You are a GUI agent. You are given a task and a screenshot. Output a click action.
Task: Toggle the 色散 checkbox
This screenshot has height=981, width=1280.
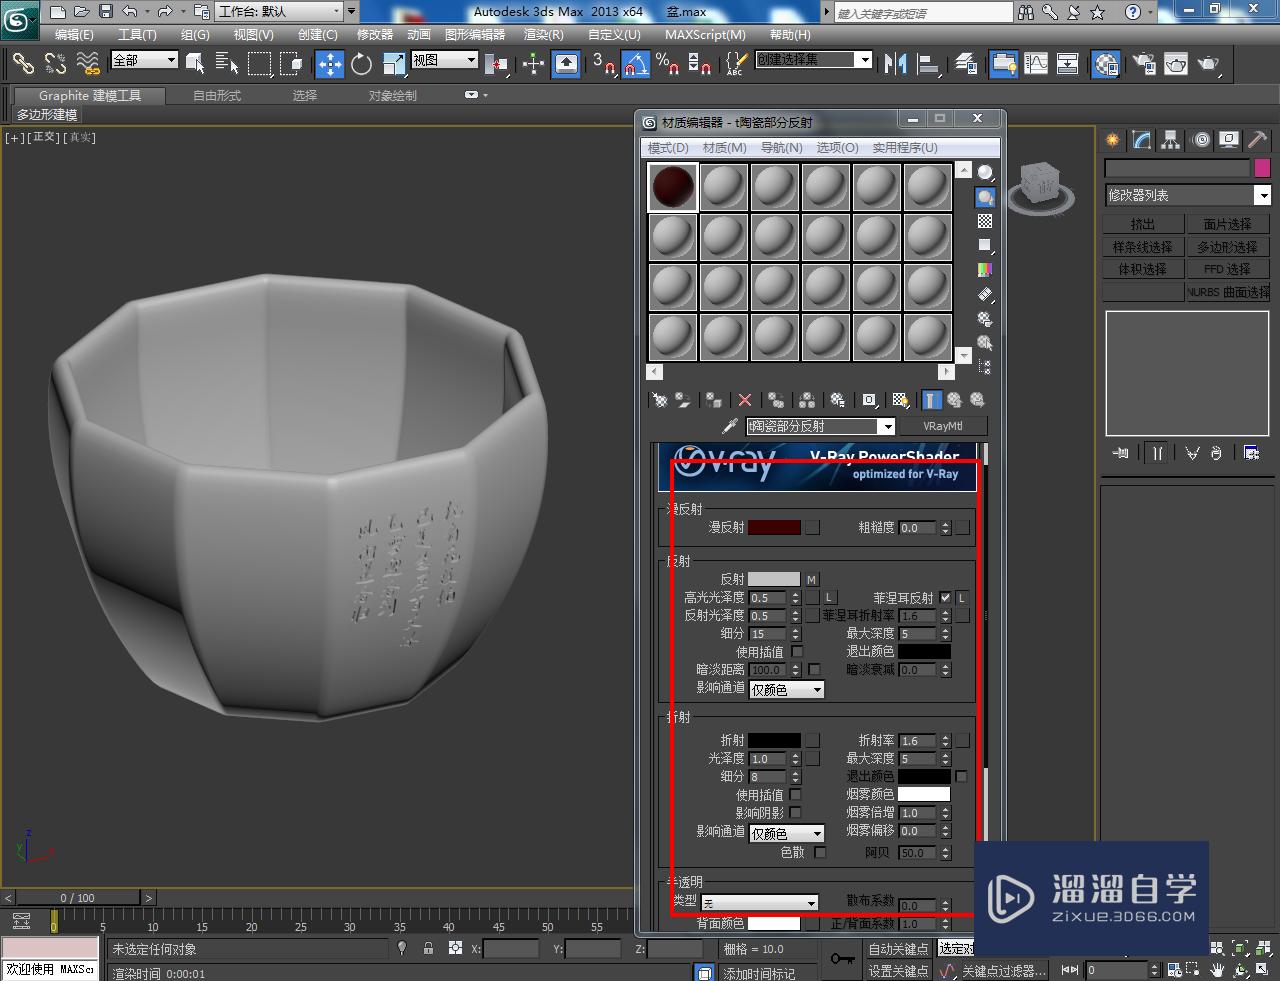(x=820, y=853)
